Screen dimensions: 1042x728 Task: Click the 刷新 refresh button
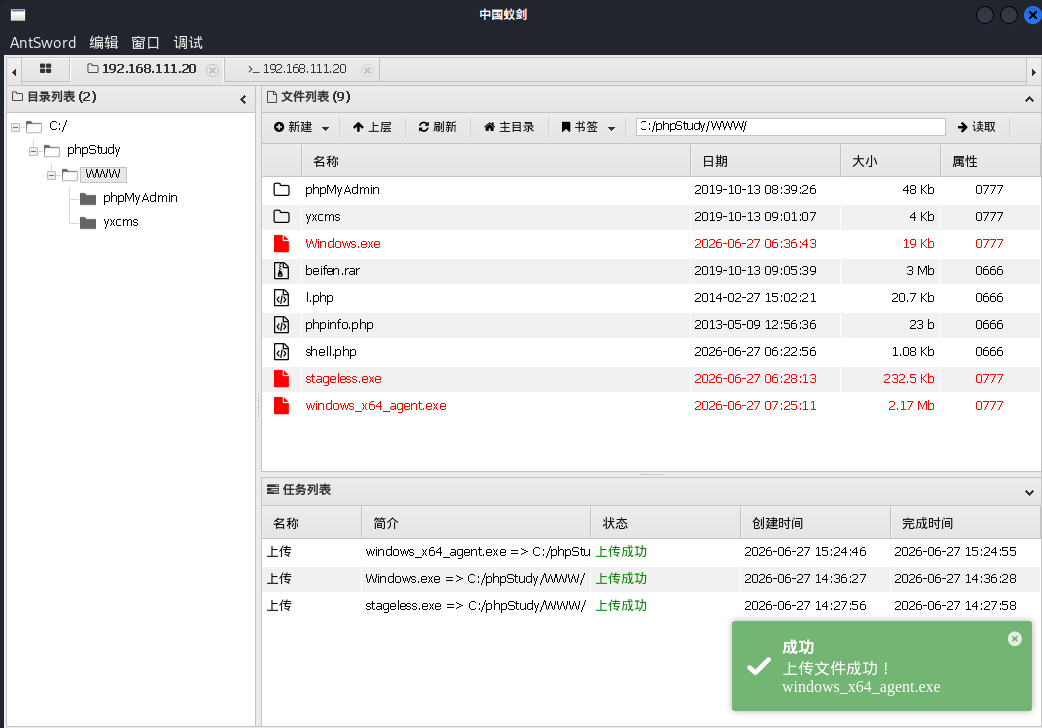tap(437, 127)
